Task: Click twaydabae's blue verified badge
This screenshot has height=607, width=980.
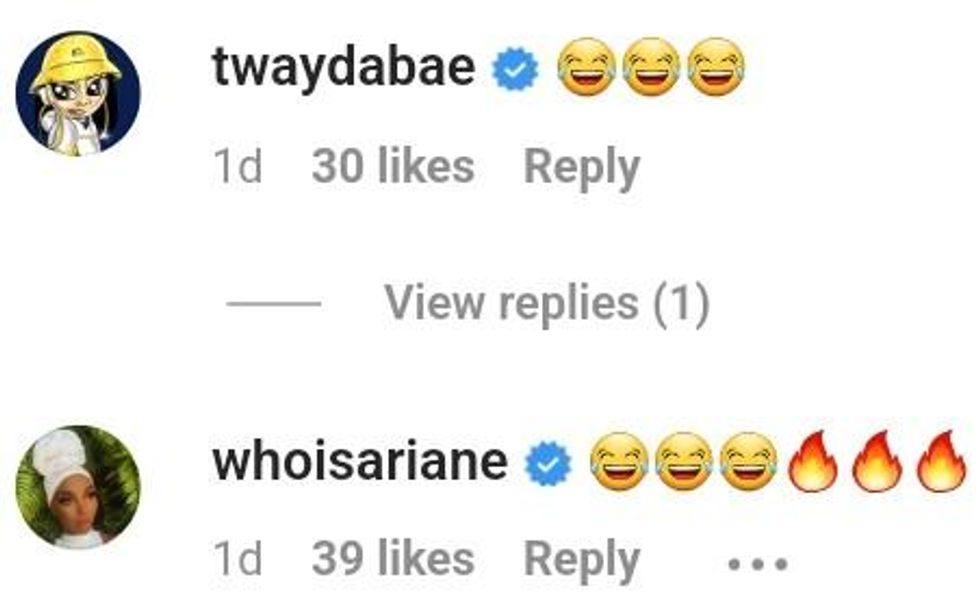Action: click(515, 69)
